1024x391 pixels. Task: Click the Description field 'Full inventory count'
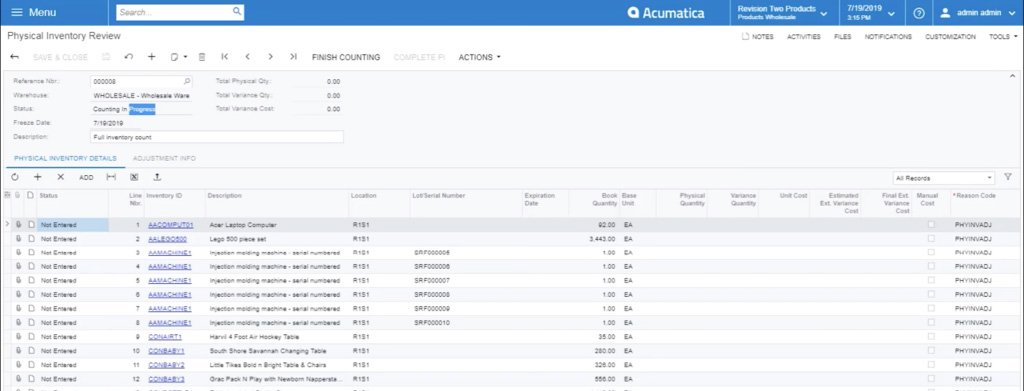tap(216, 137)
